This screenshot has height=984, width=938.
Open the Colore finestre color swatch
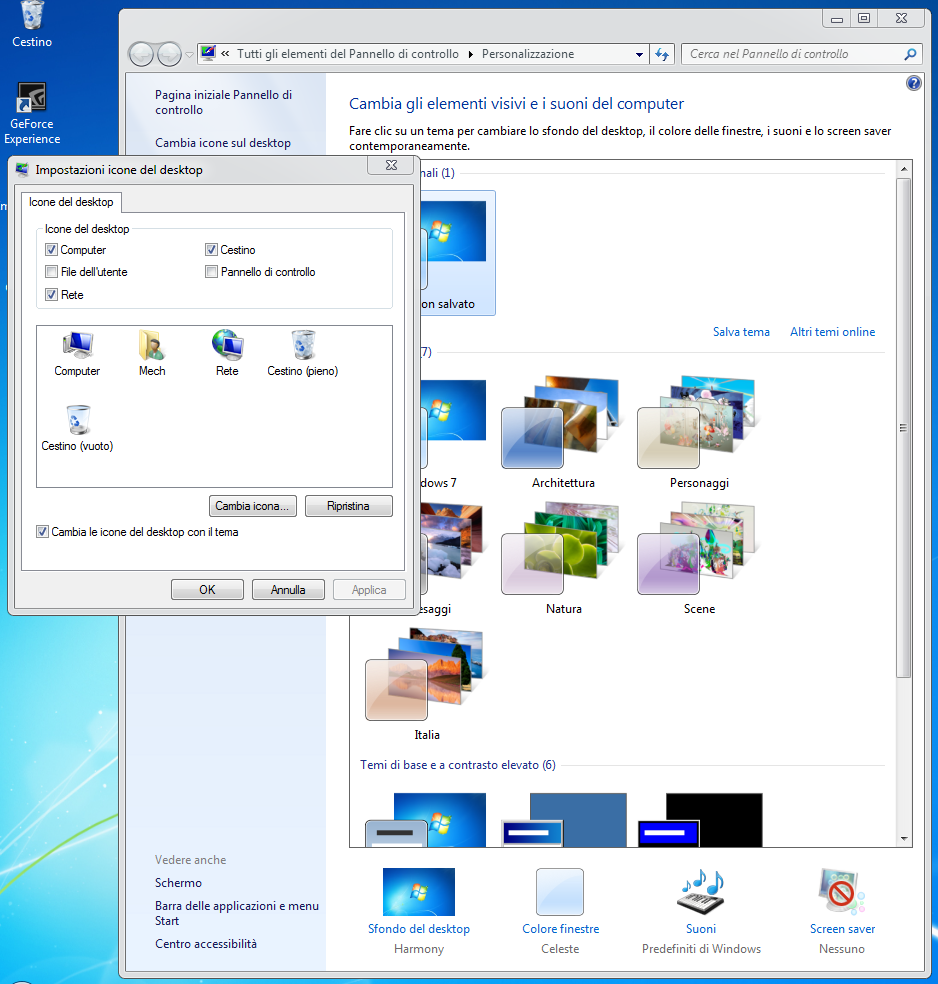click(x=560, y=892)
